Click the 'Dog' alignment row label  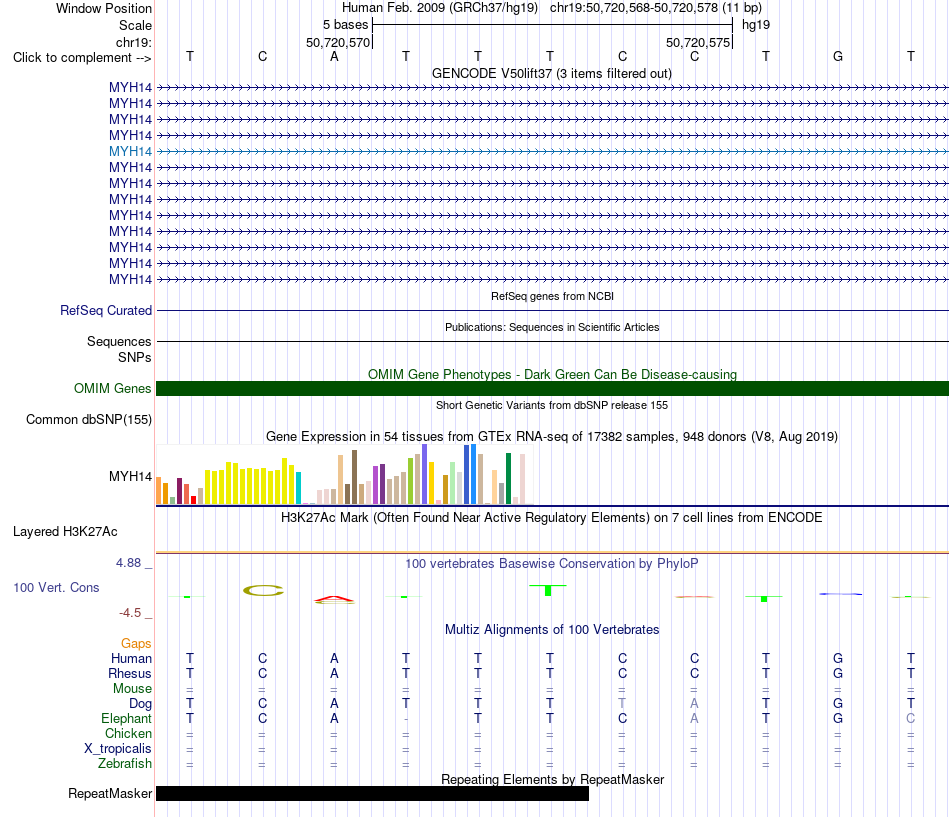tap(140, 704)
